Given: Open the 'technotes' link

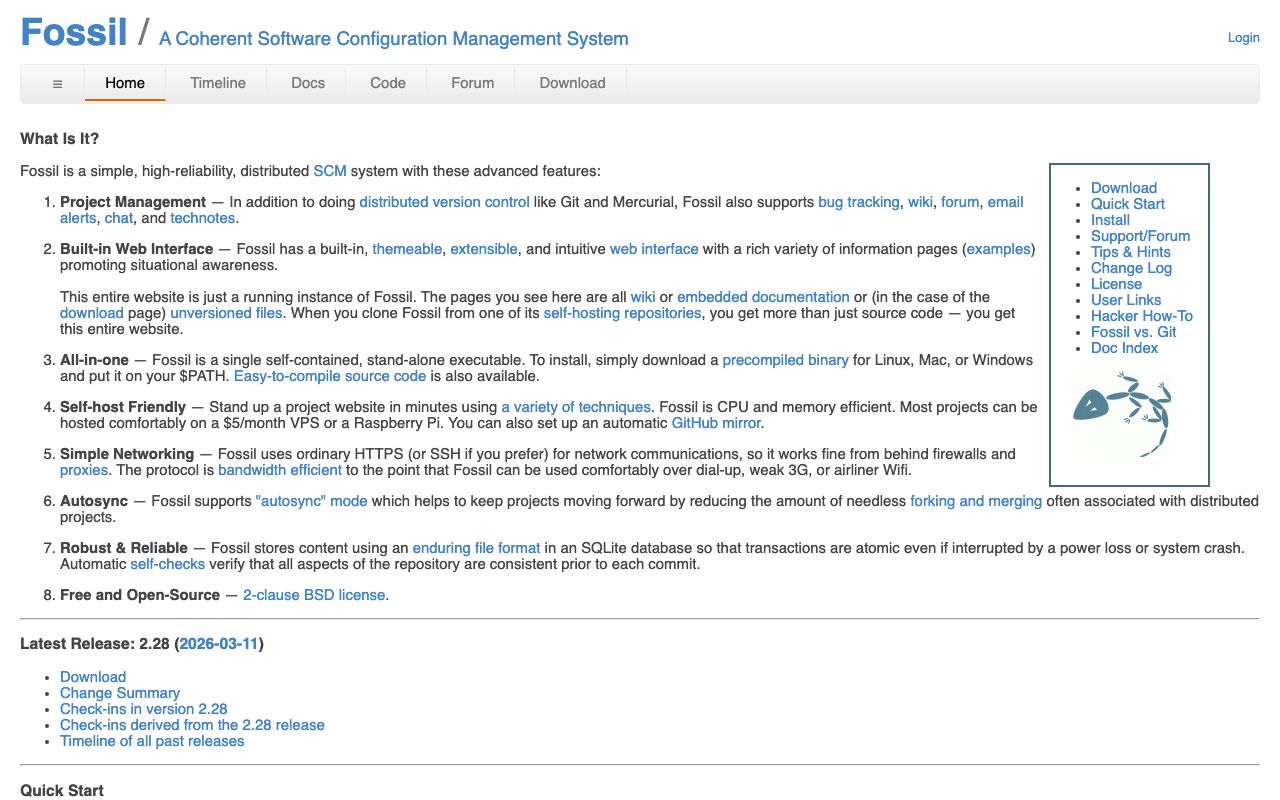Looking at the screenshot, I should coord(203,218).
